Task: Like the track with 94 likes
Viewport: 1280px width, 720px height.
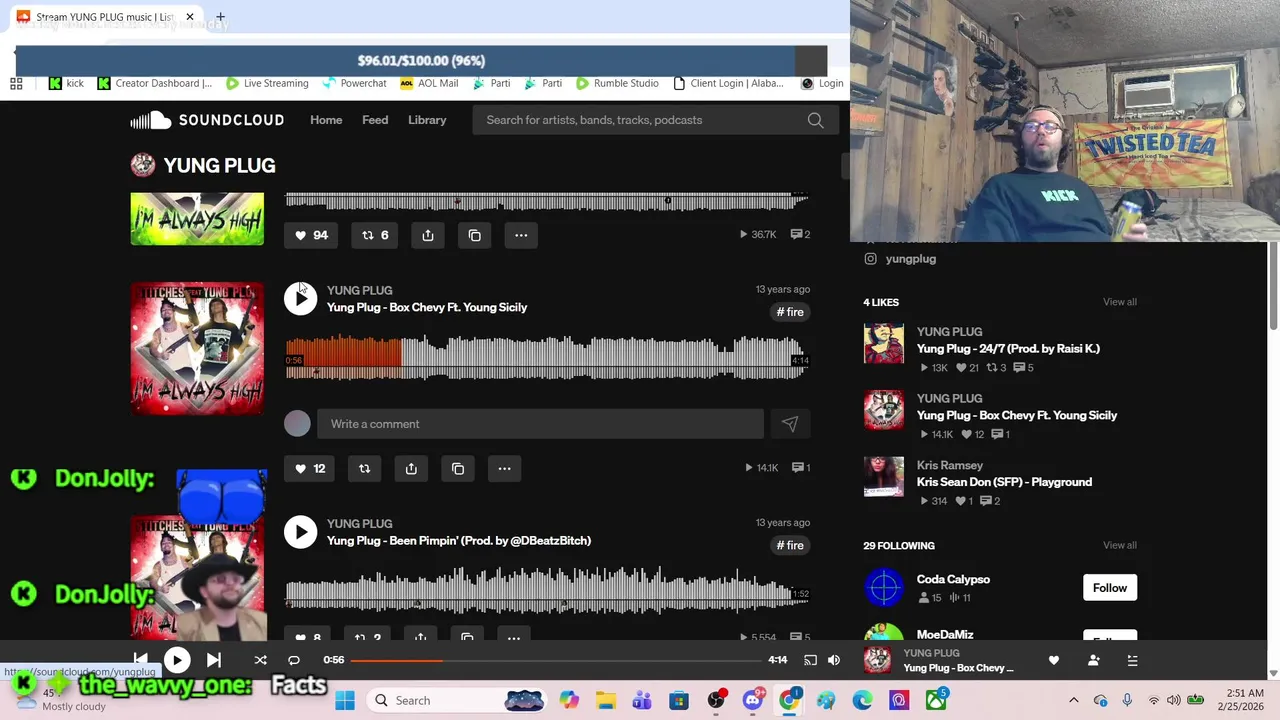Action: [x=310, y=235]
